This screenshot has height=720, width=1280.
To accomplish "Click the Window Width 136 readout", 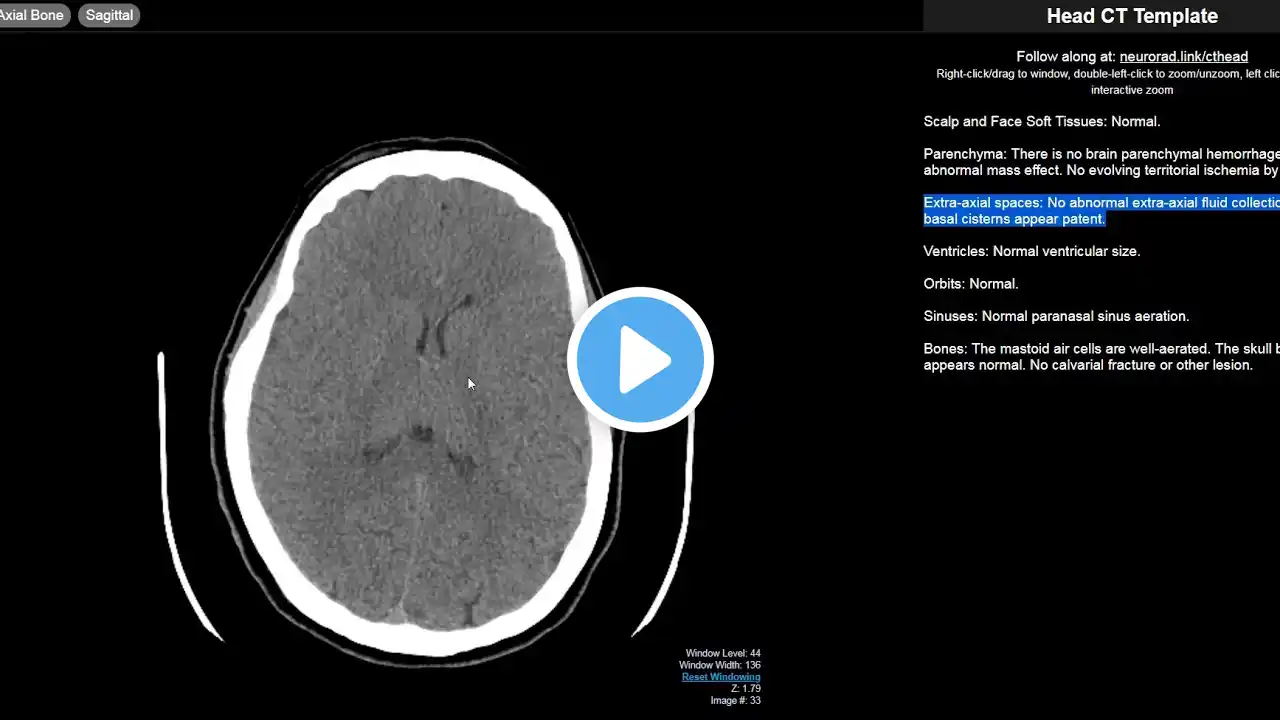I will click(x=719, y=665).
